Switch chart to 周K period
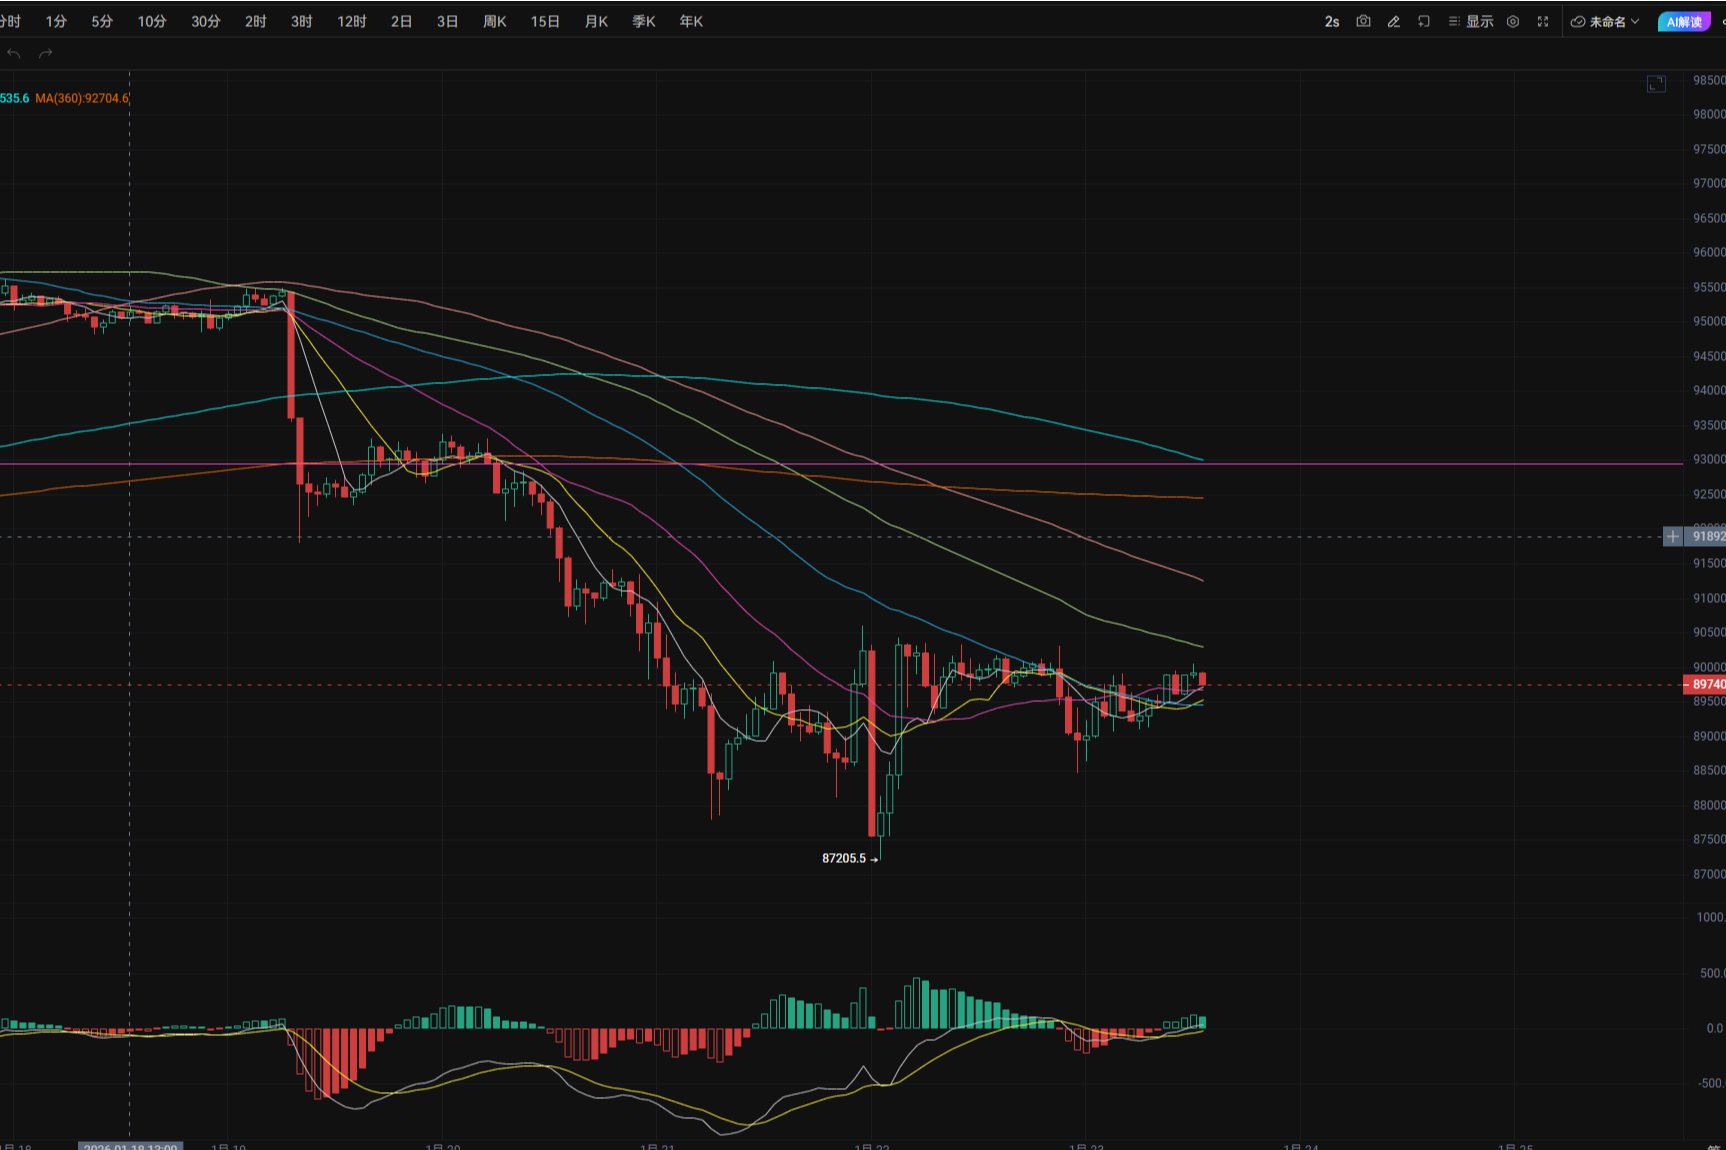1726x1150 pixels. 494,21
